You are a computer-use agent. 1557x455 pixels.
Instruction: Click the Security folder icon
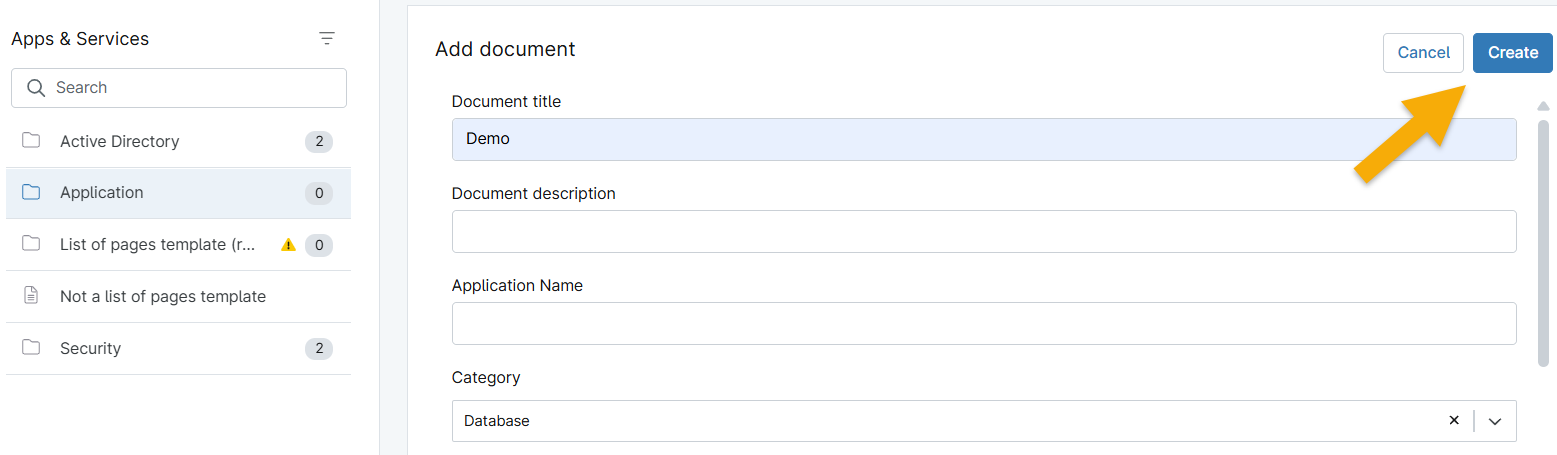click(x=31, y=348)
